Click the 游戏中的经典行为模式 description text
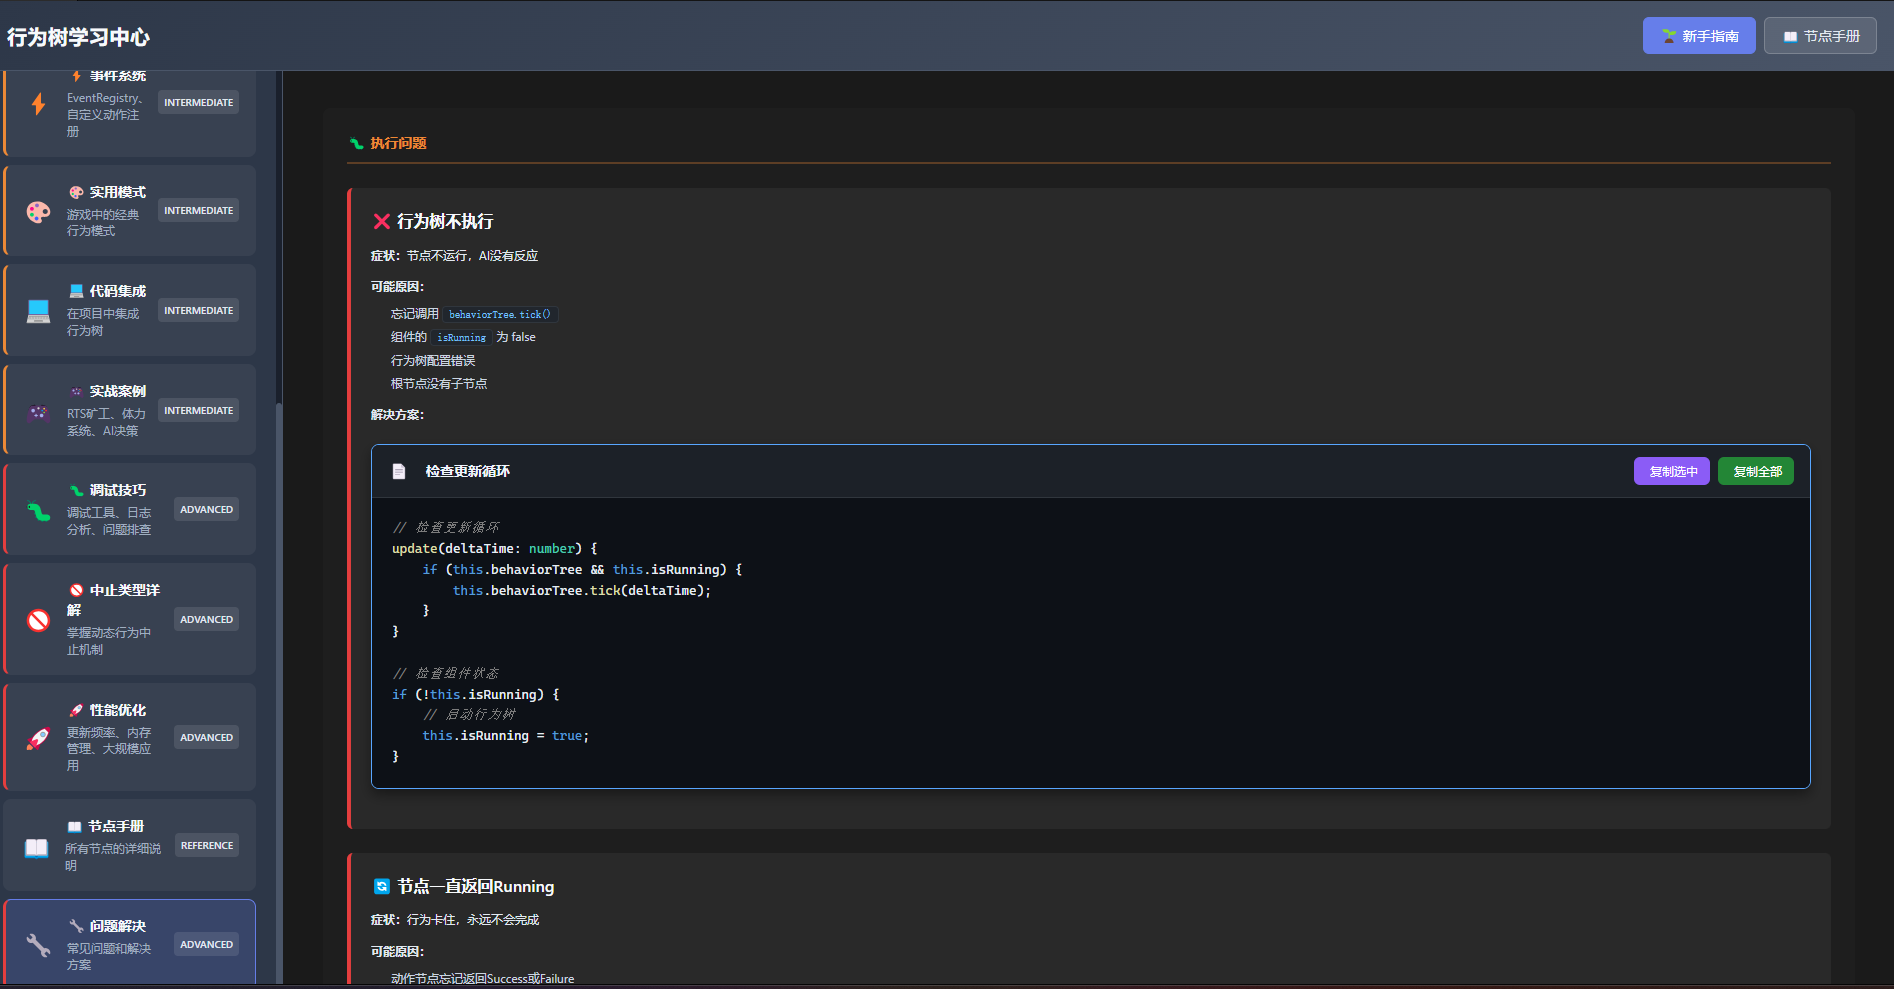Screen dimensions: 1894x989 [103, 223]
